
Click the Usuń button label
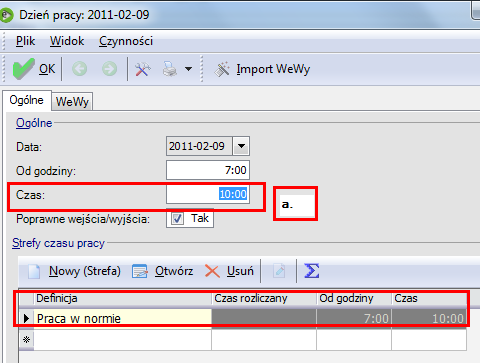(240, 271)
